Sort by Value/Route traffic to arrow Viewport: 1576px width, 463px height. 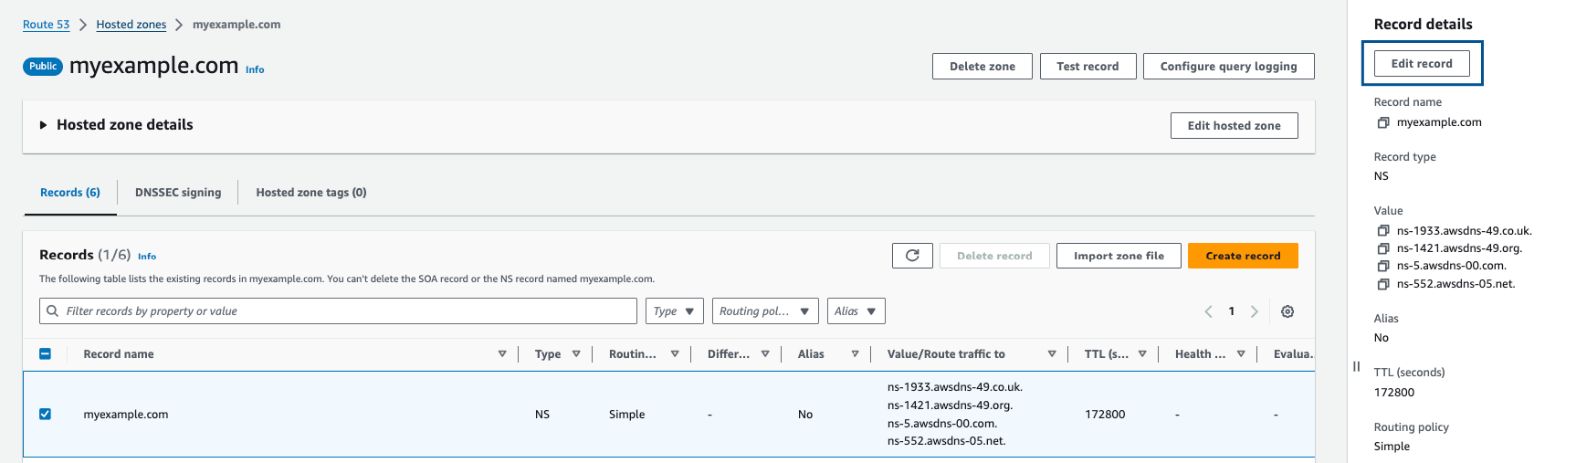[1052, 354]
